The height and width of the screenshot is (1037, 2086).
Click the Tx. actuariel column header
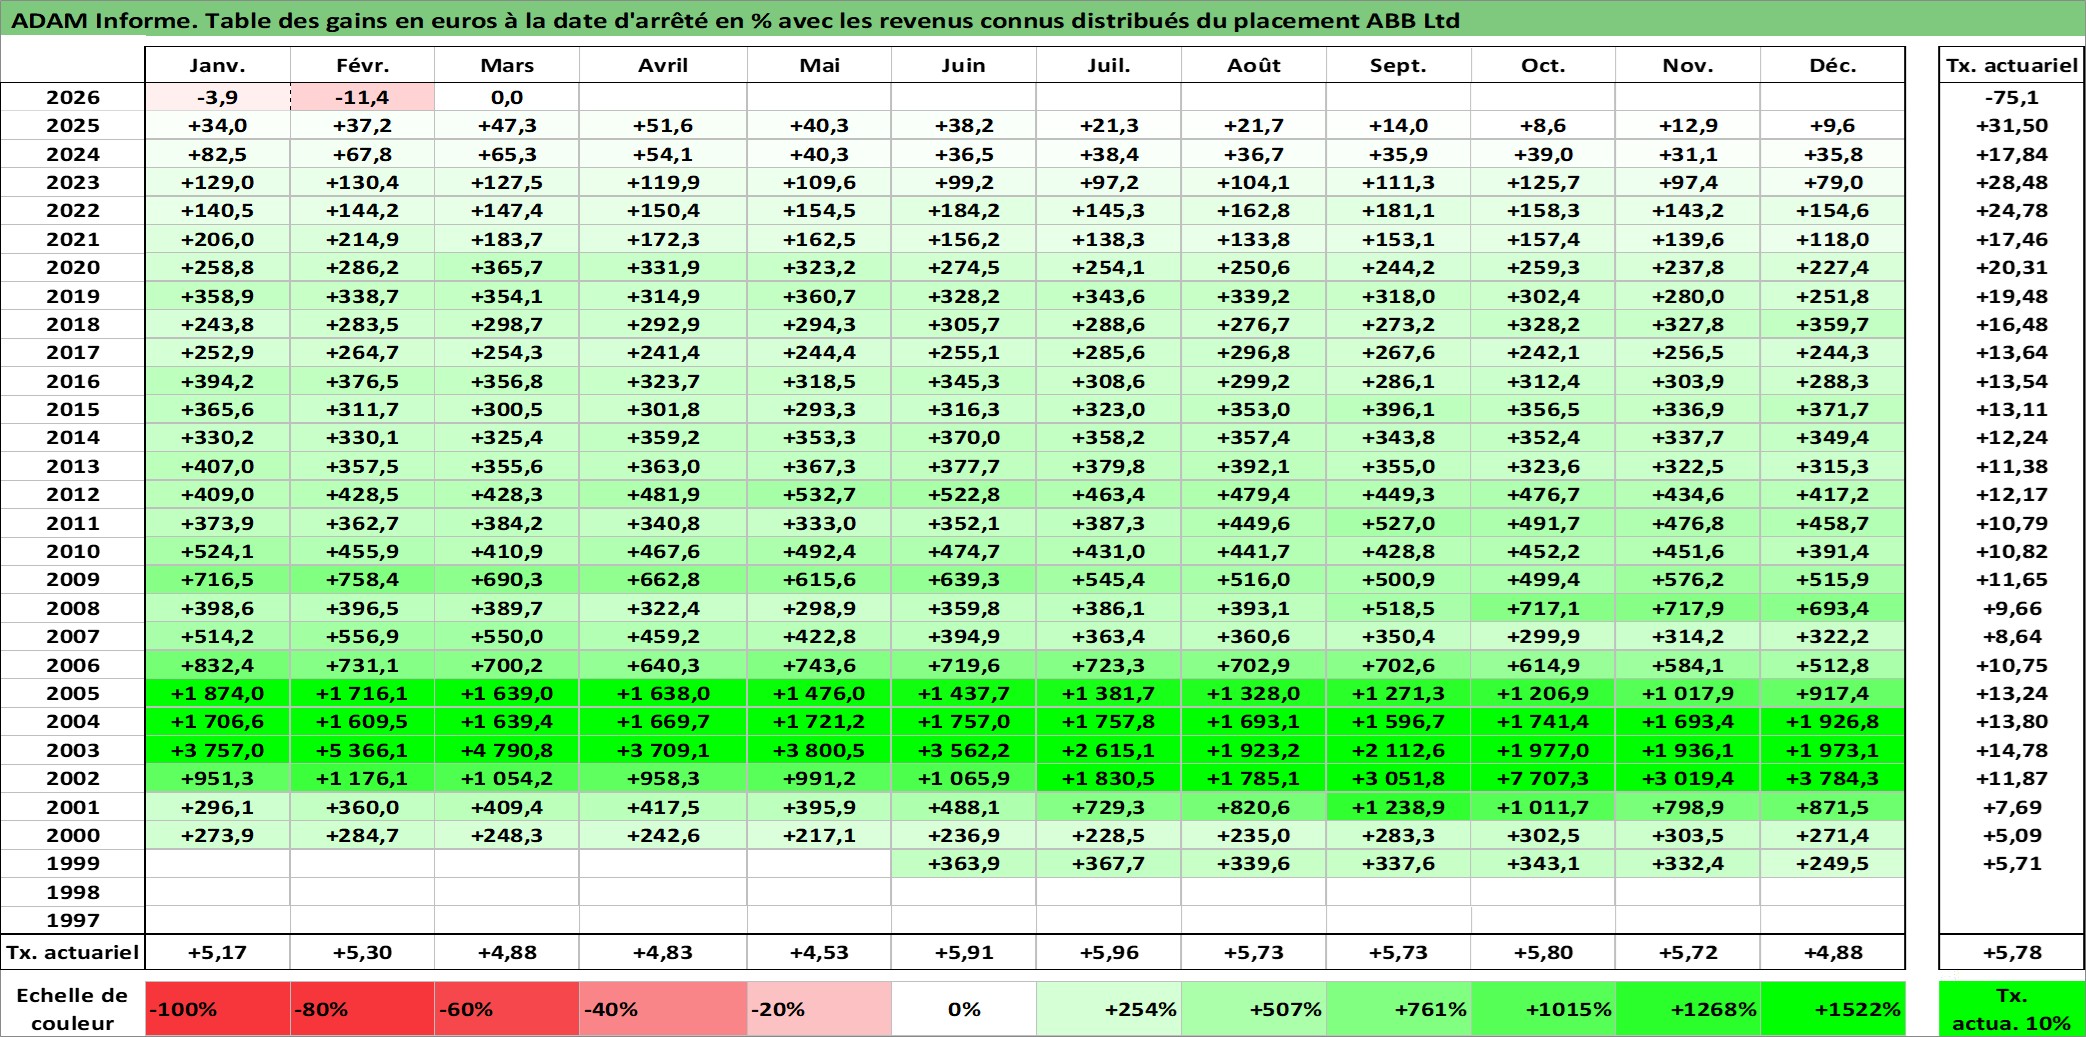(x=2011, y=65)
